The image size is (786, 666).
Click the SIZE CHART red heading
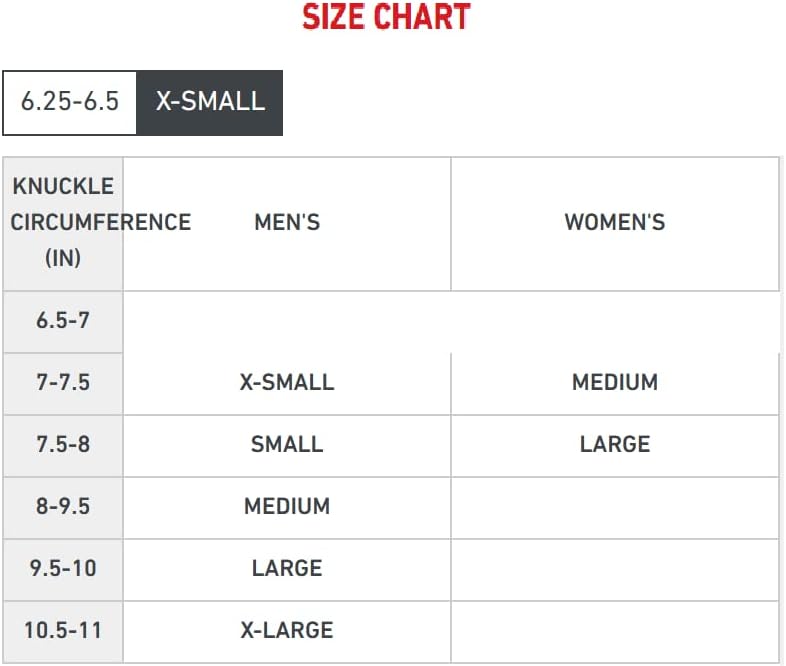(x=386, y=17)
